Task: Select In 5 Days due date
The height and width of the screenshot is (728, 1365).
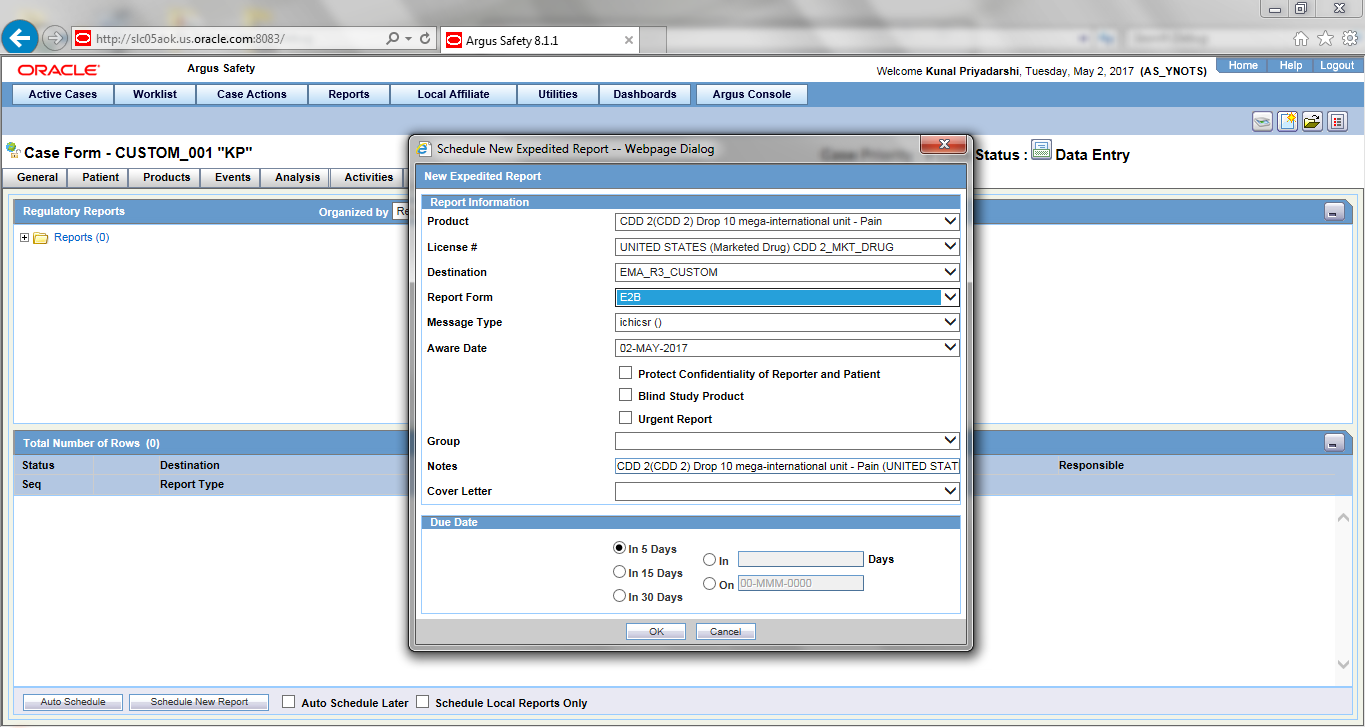Action: point(620,548)
